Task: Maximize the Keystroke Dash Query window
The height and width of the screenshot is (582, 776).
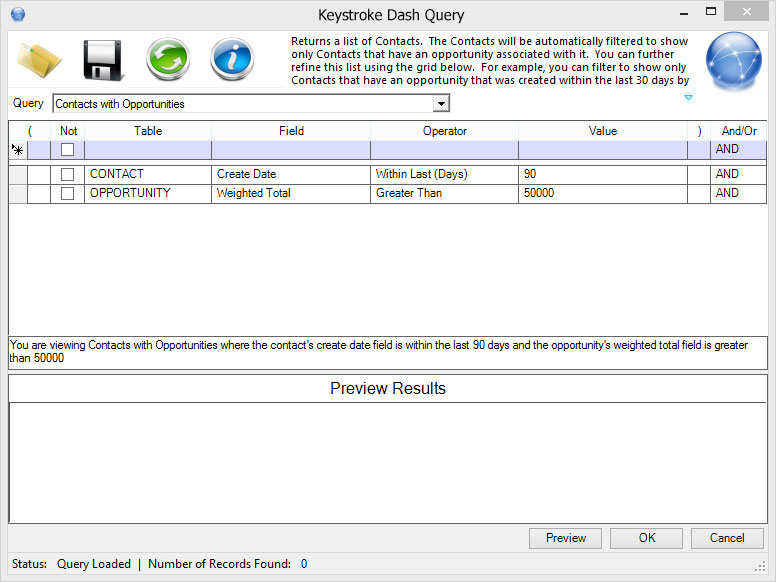Action: [711, 12]
